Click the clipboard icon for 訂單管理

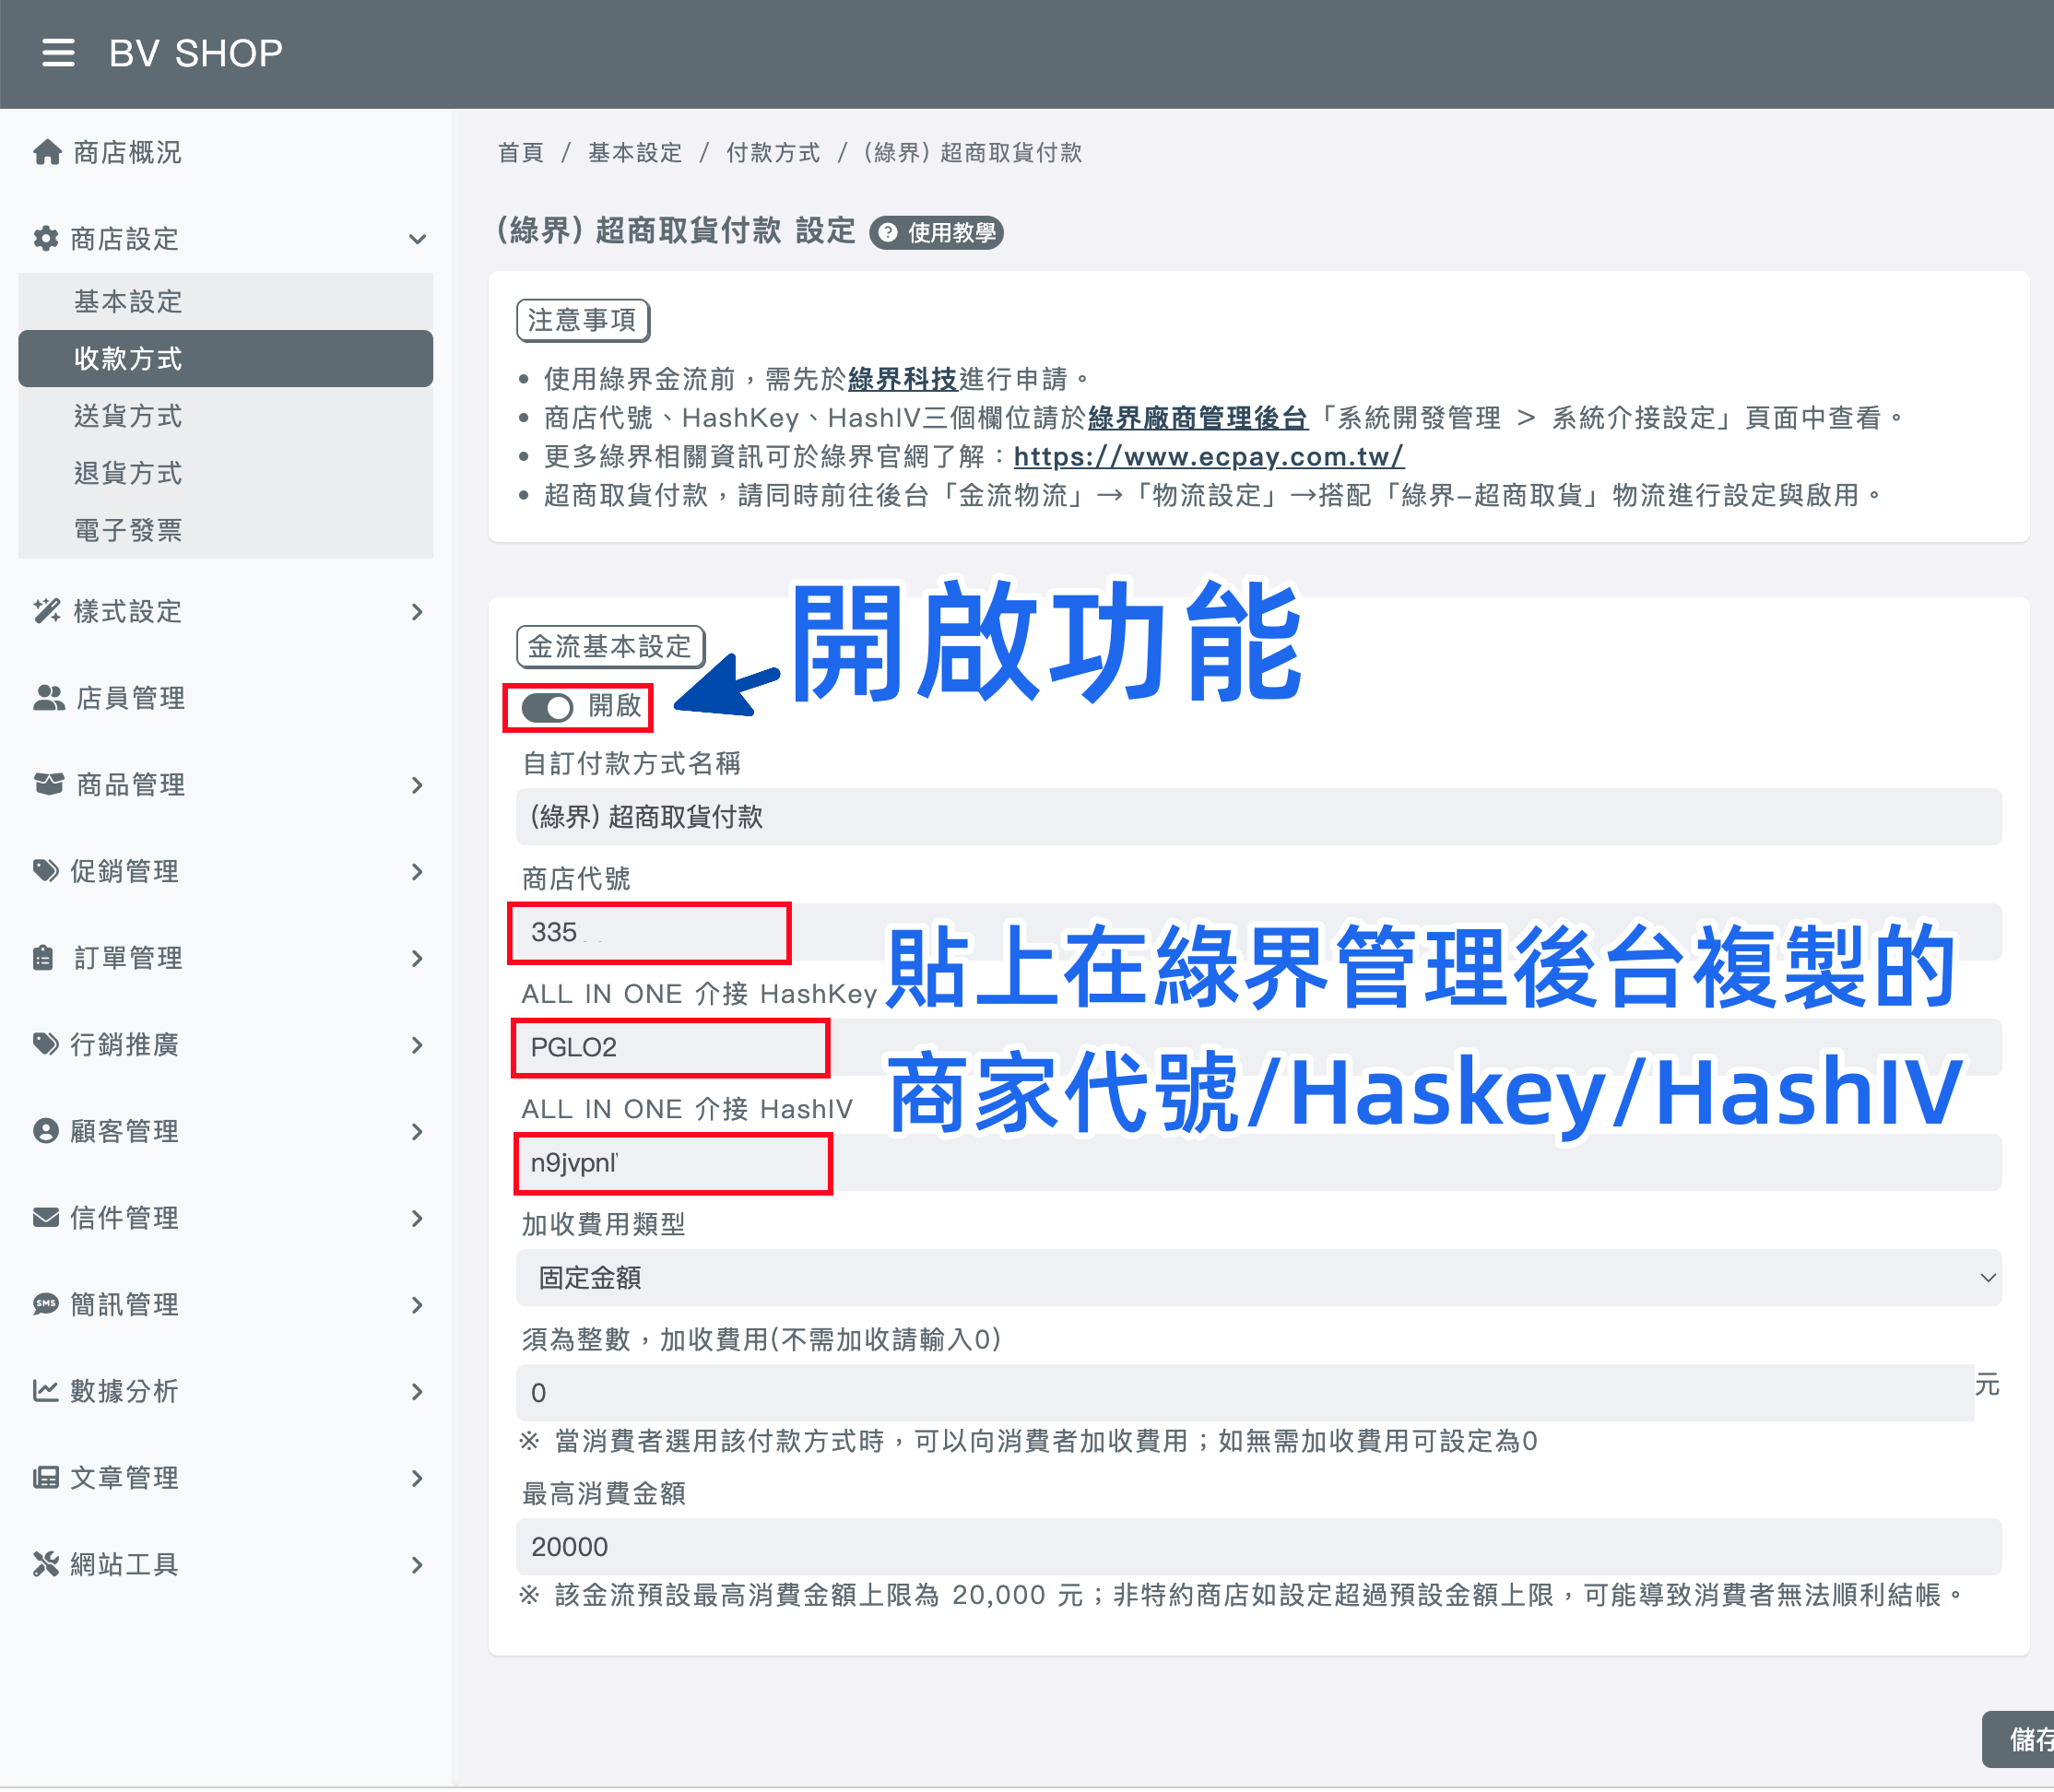[43, 958]
